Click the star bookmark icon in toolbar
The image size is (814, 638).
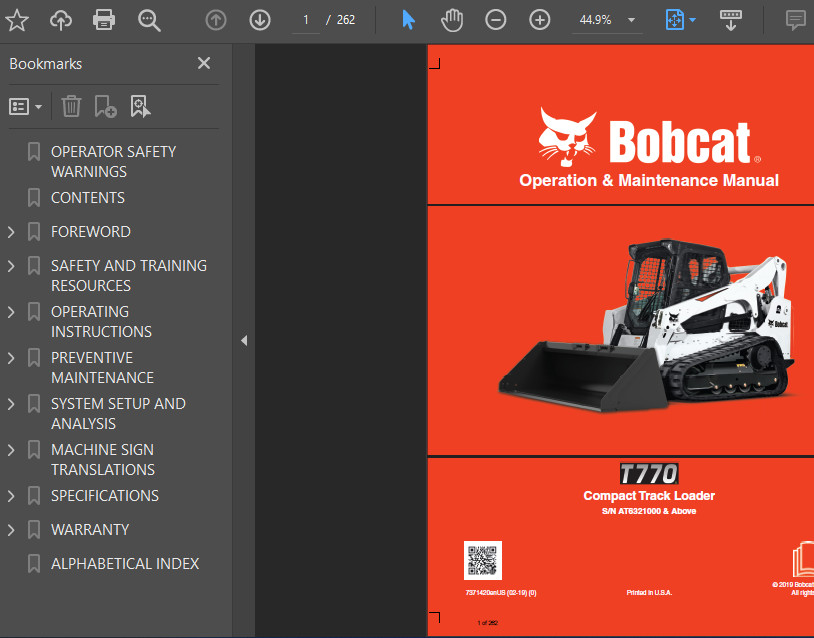17,20
